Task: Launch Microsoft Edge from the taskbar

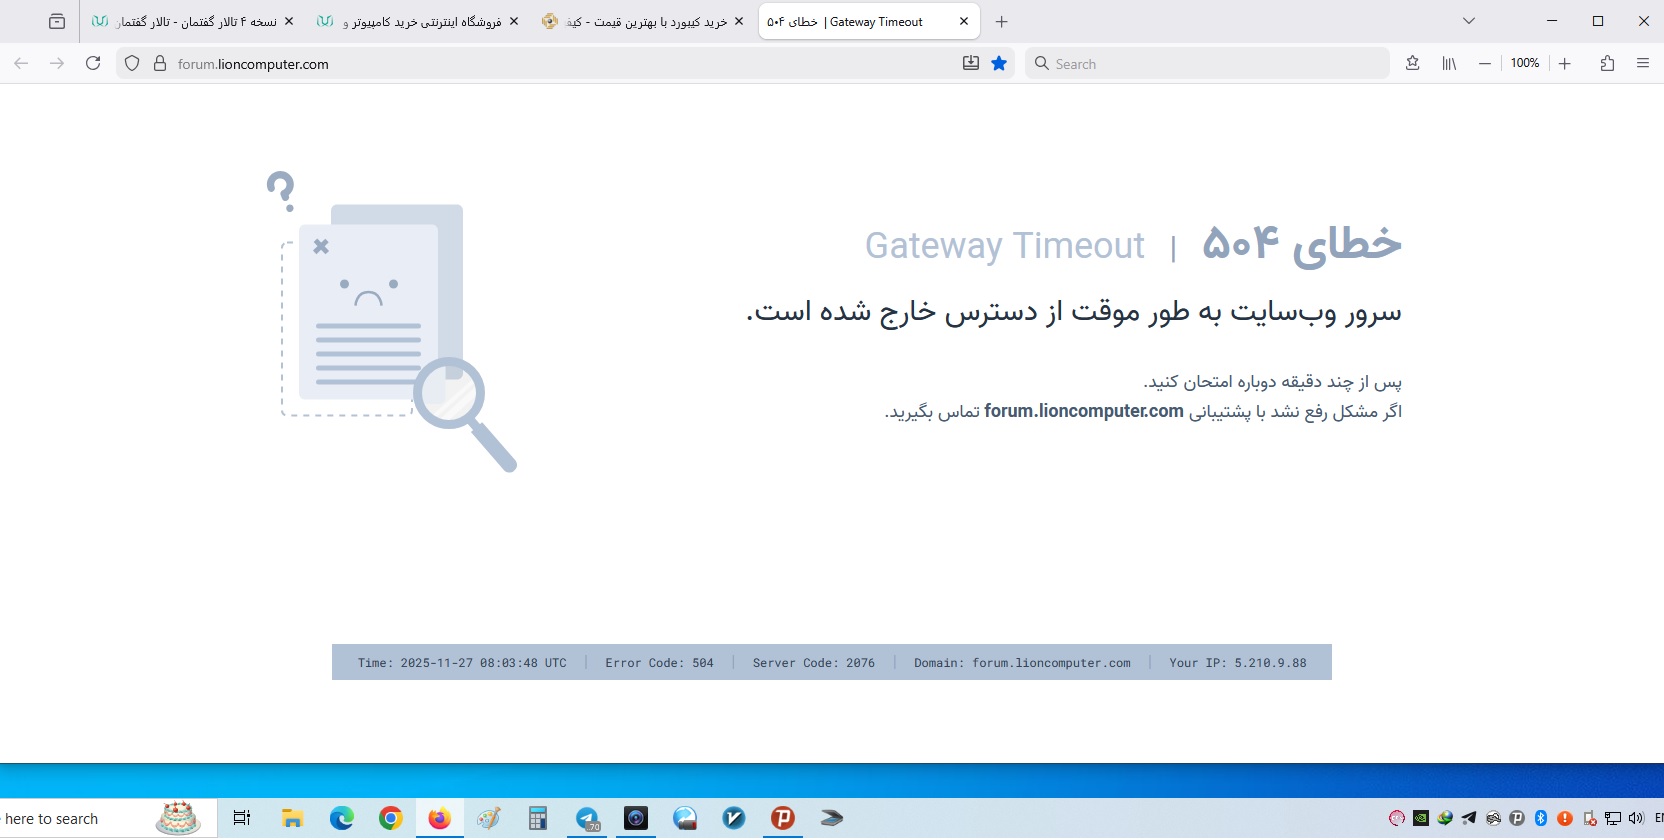Action: pos(342,818)
